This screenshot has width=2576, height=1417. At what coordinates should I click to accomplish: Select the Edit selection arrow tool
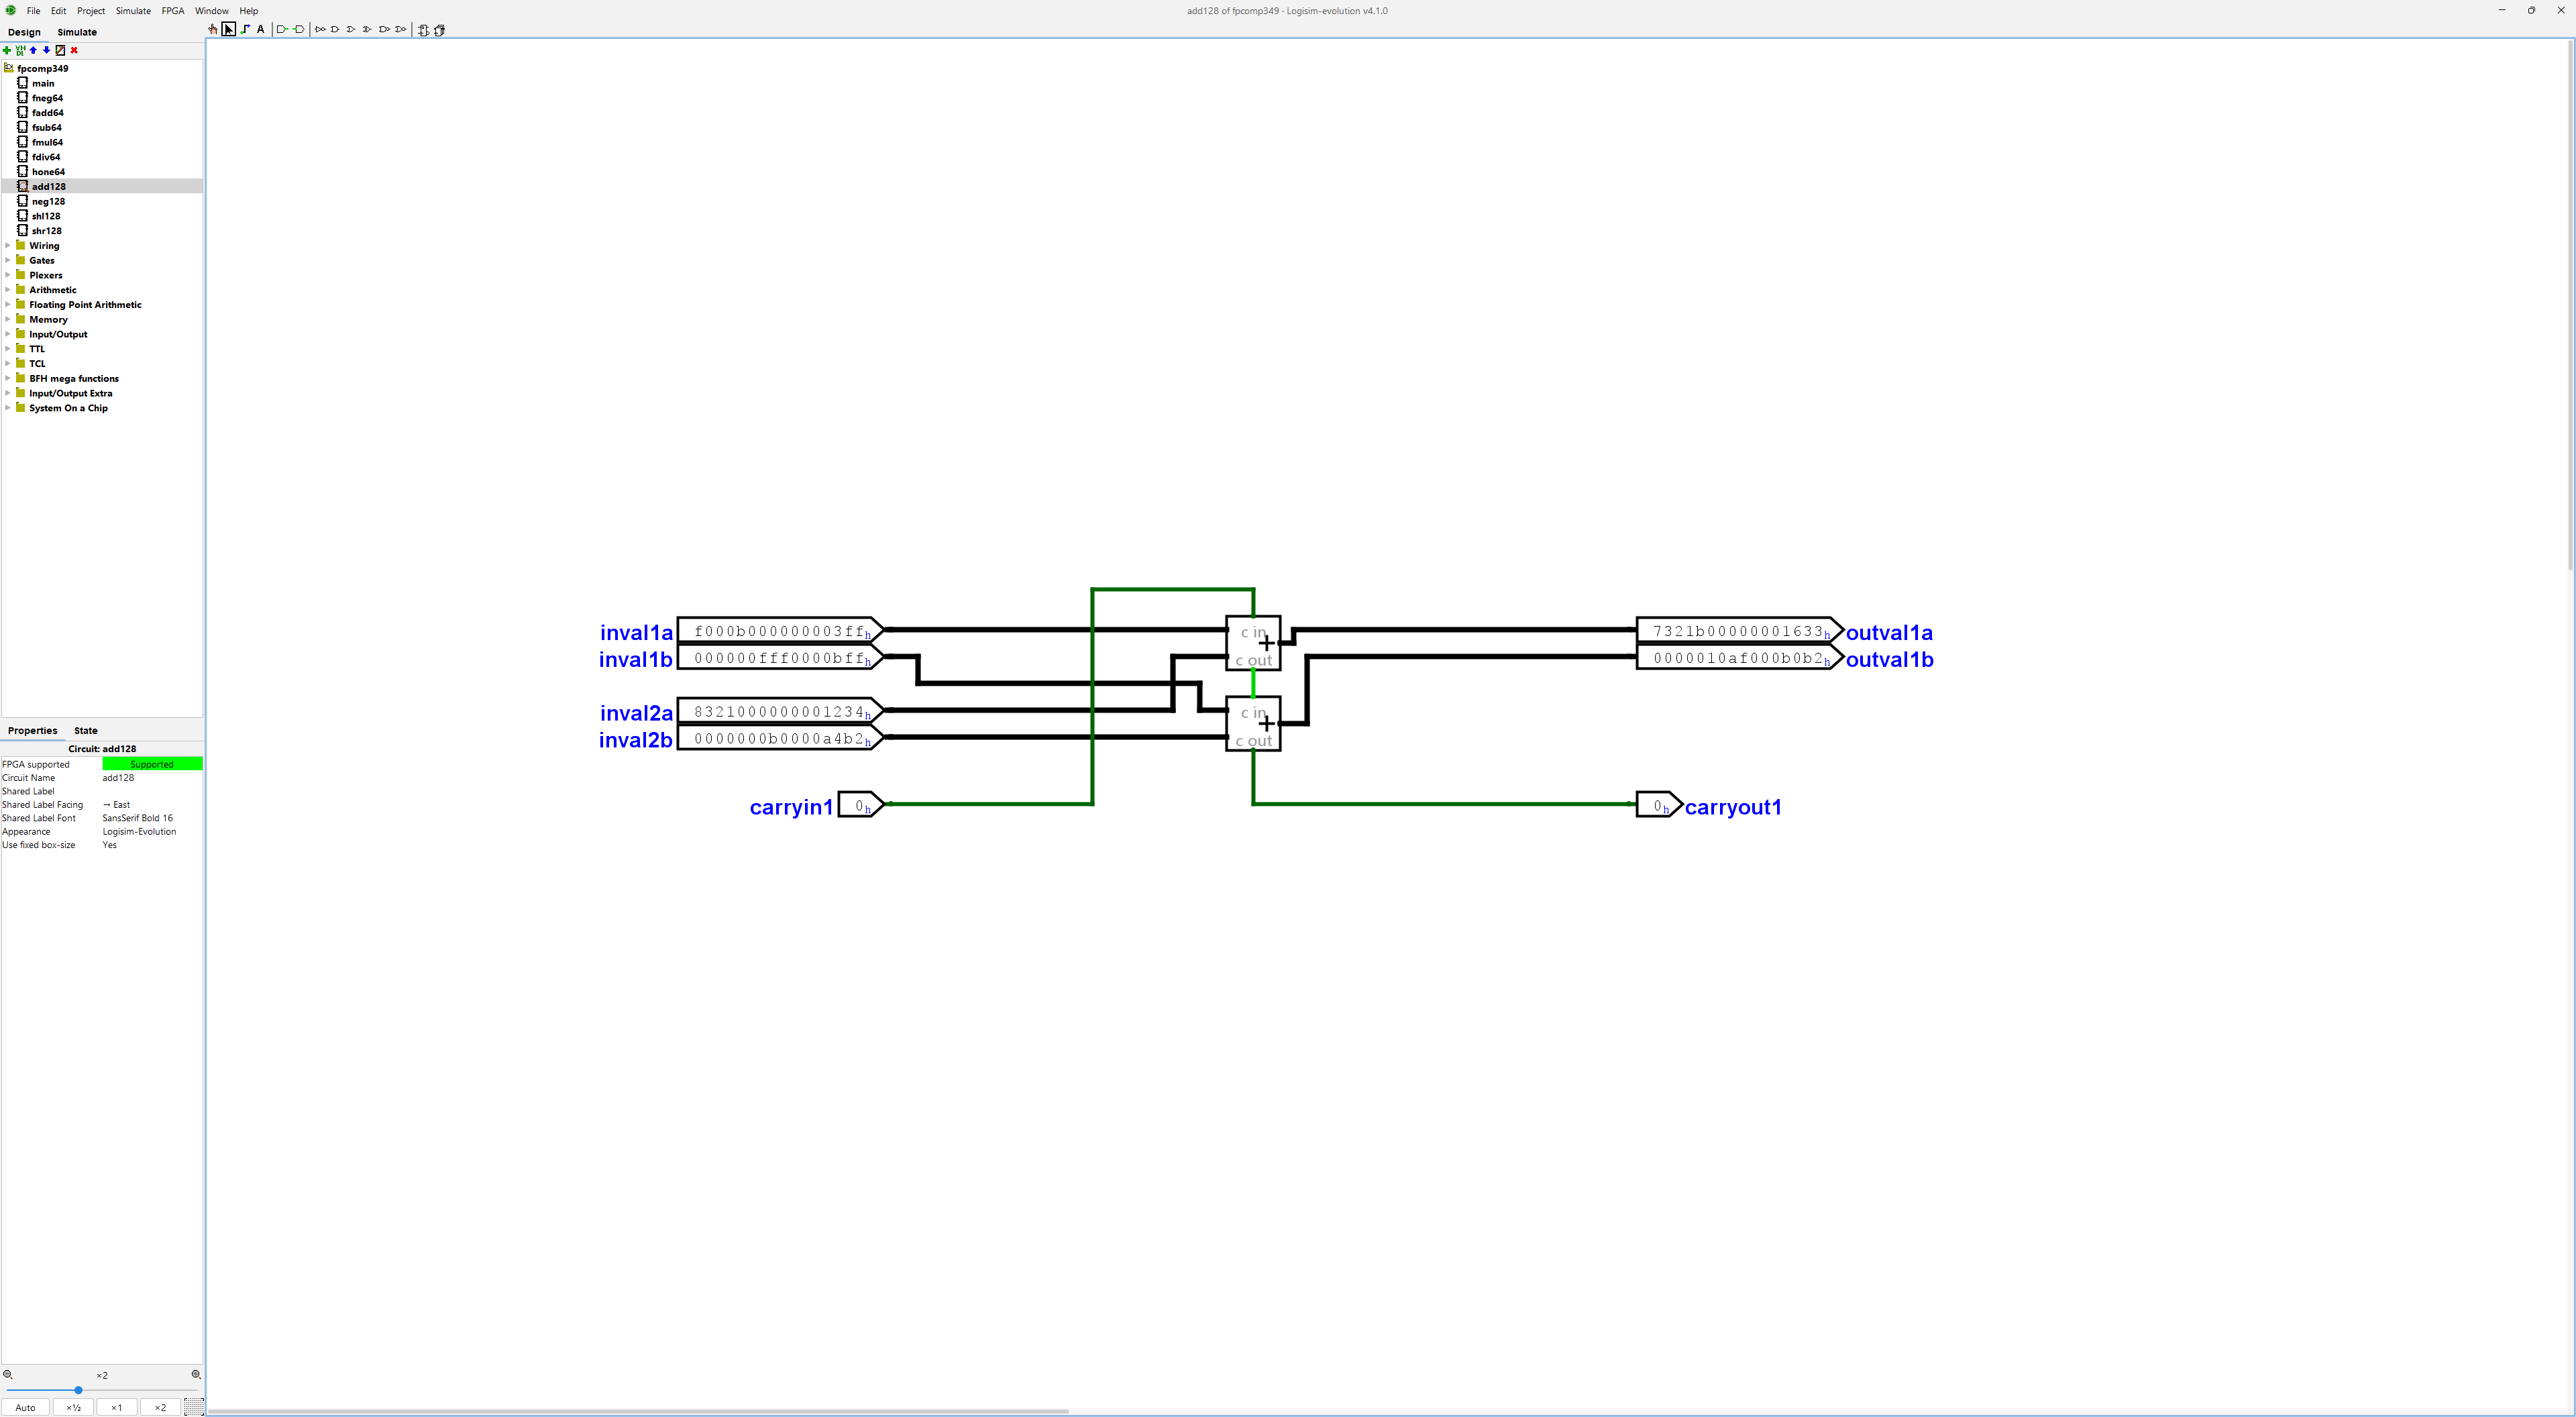(229, 30)
